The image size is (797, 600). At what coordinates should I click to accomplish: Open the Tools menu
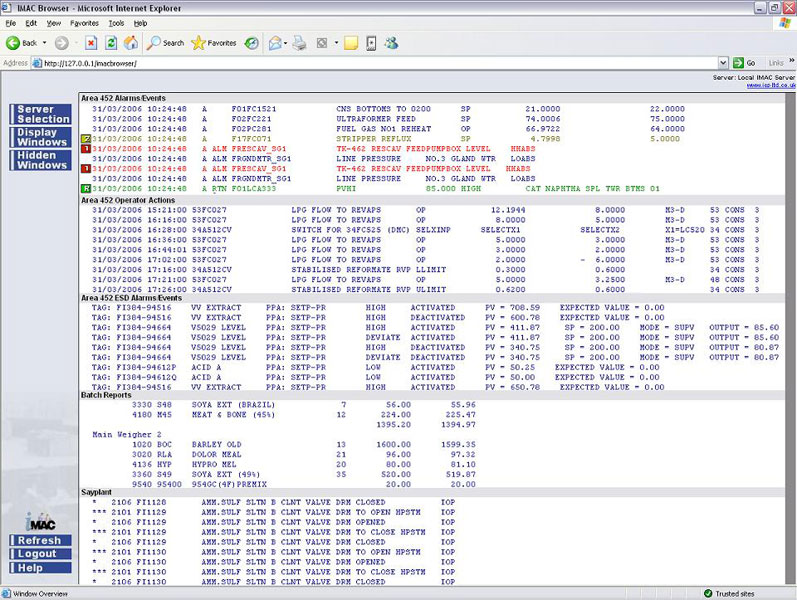pos(116,22)
